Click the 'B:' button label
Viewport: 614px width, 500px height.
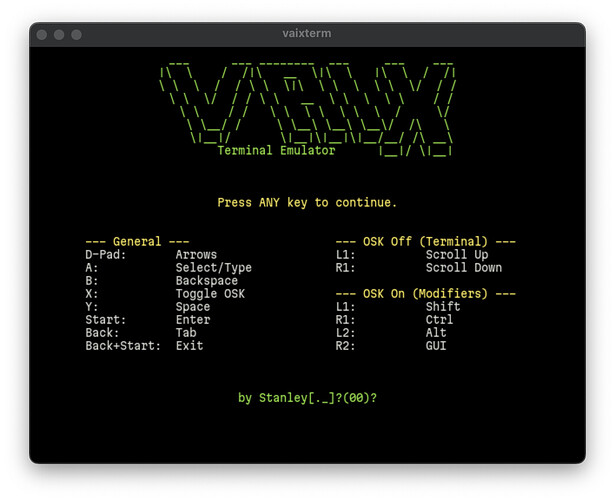(x=92, y=281)
